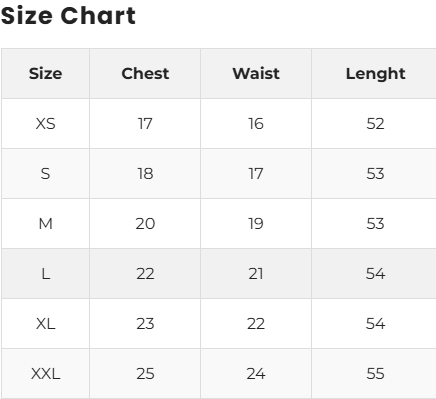Click the chest value 20
Screen dimensions: 436x399
click(145, 224)
